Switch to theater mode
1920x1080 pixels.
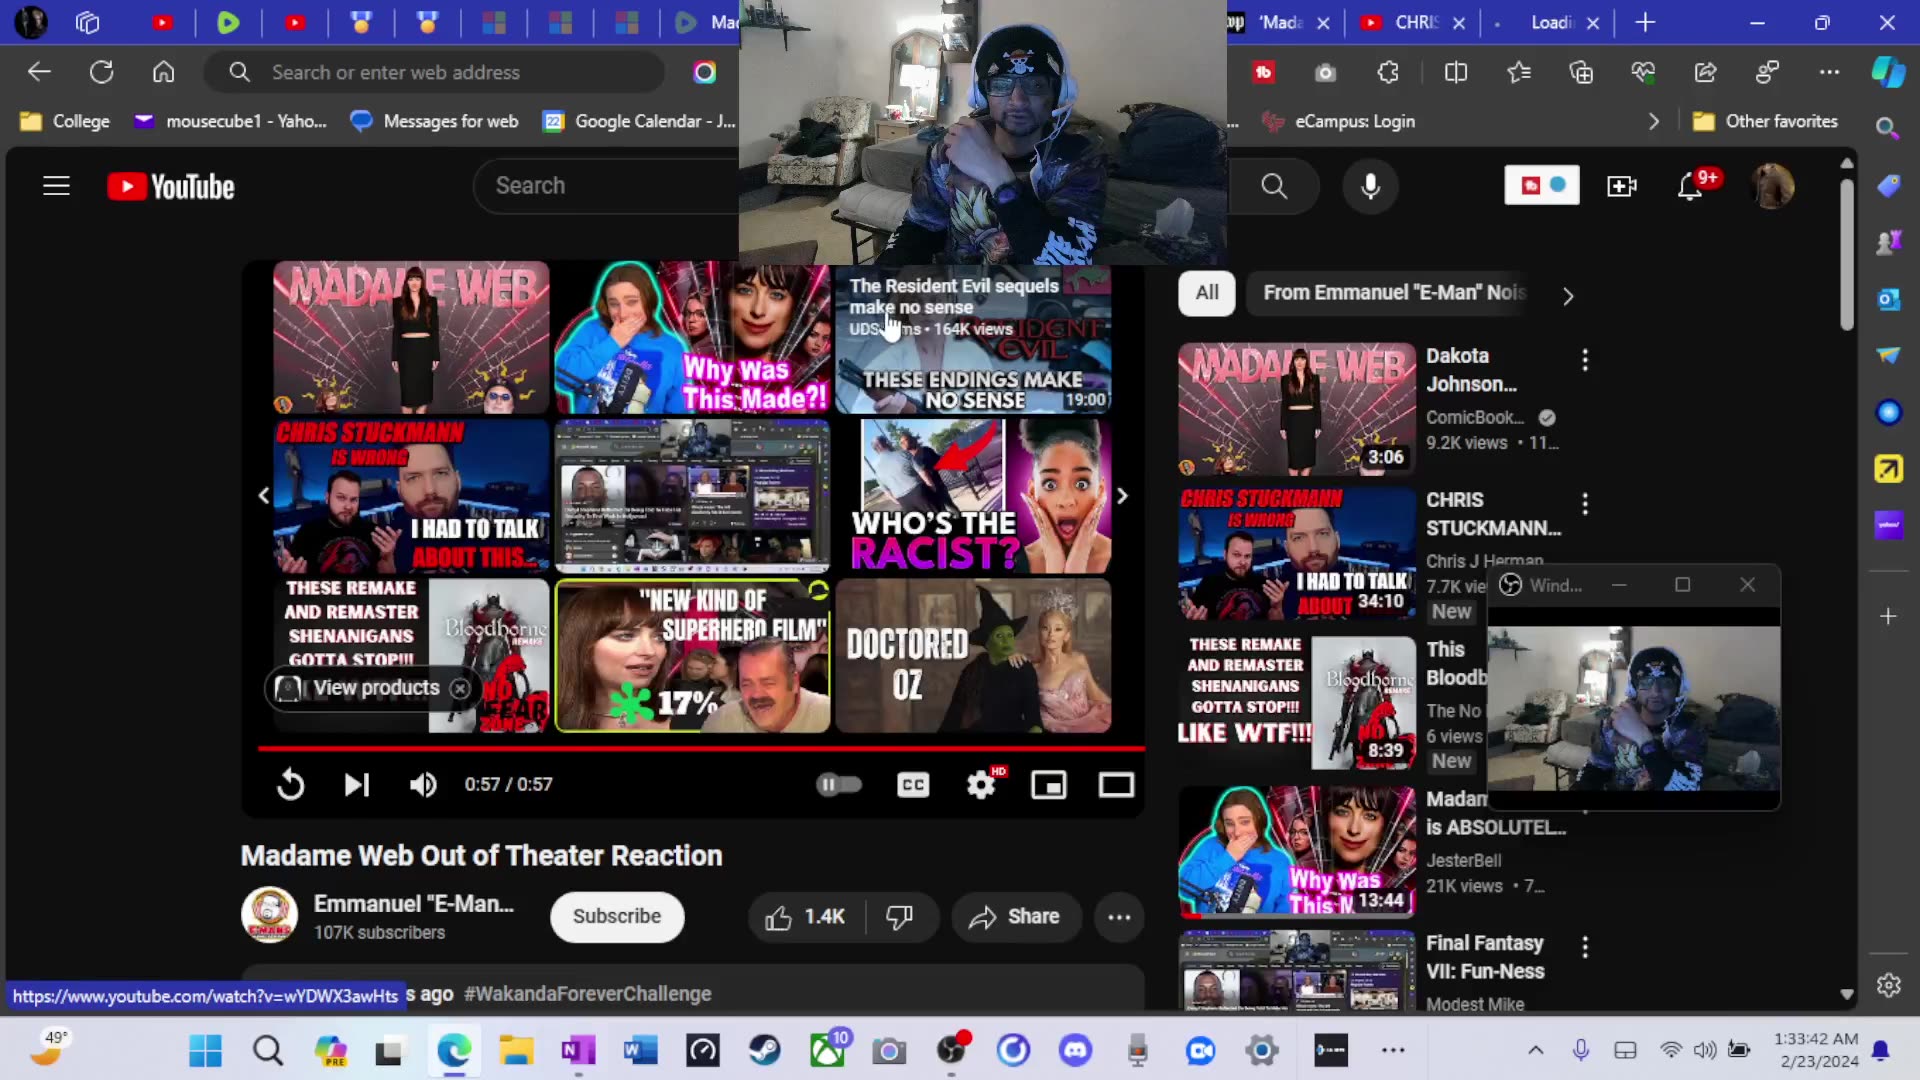pos(1116,785)
